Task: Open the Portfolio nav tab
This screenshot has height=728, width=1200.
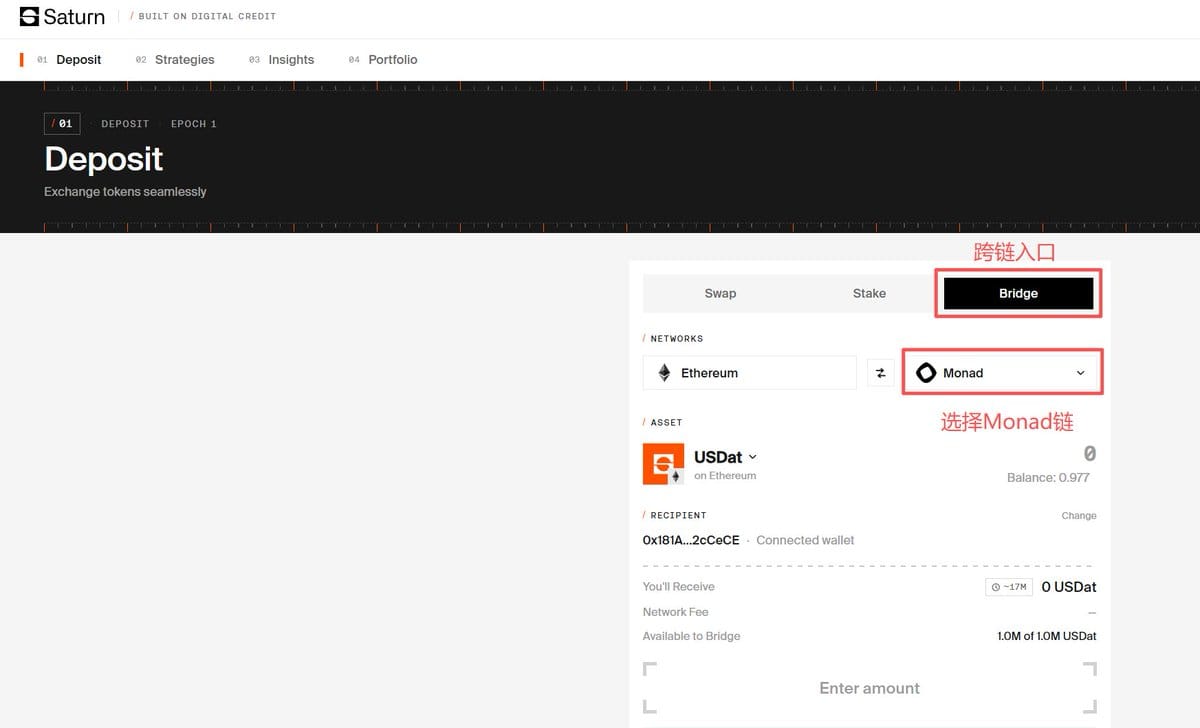Action: click(x=383, y=60)
